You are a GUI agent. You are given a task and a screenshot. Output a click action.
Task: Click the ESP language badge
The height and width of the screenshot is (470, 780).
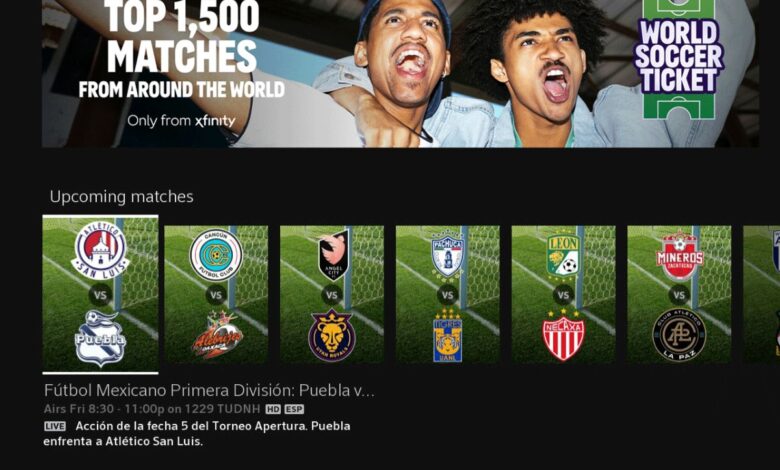coord(294,409)
